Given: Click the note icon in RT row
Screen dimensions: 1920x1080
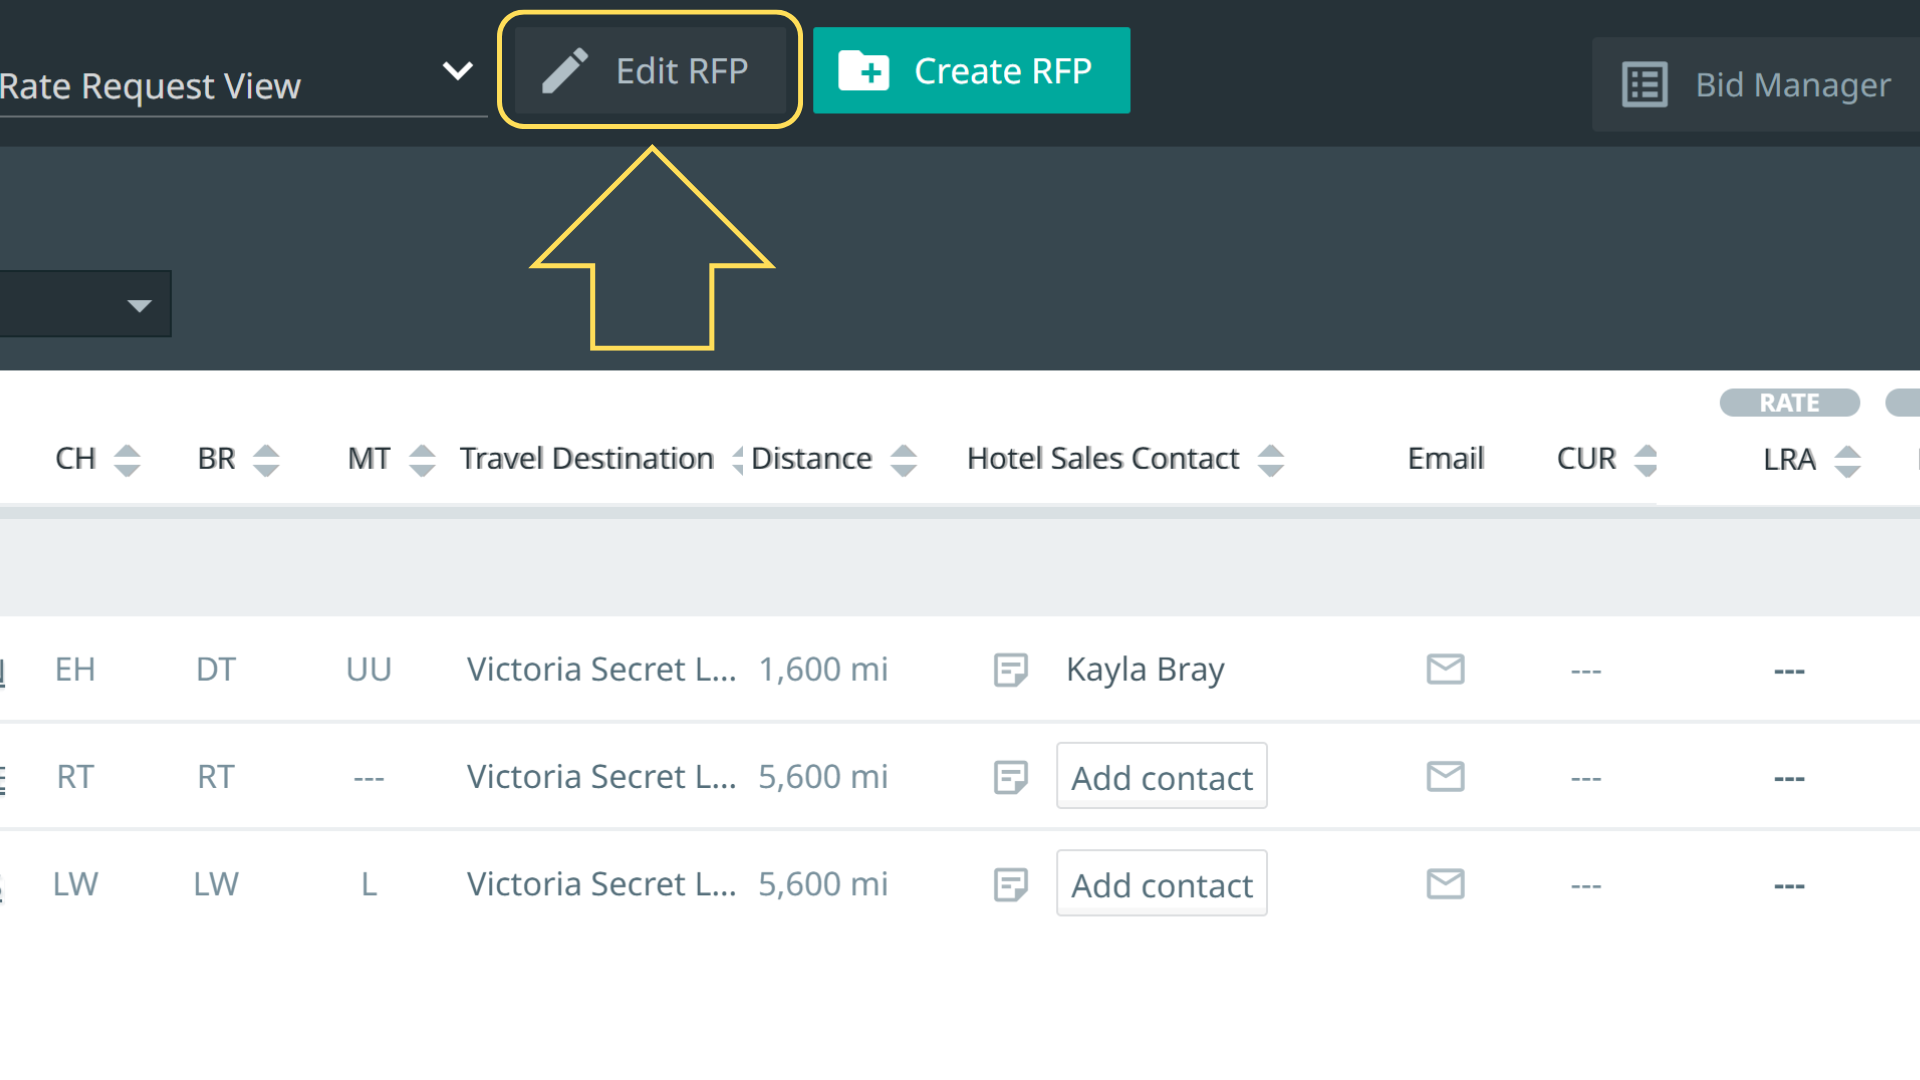Looking at the screenshot, I should click(x=1010, y=777).
